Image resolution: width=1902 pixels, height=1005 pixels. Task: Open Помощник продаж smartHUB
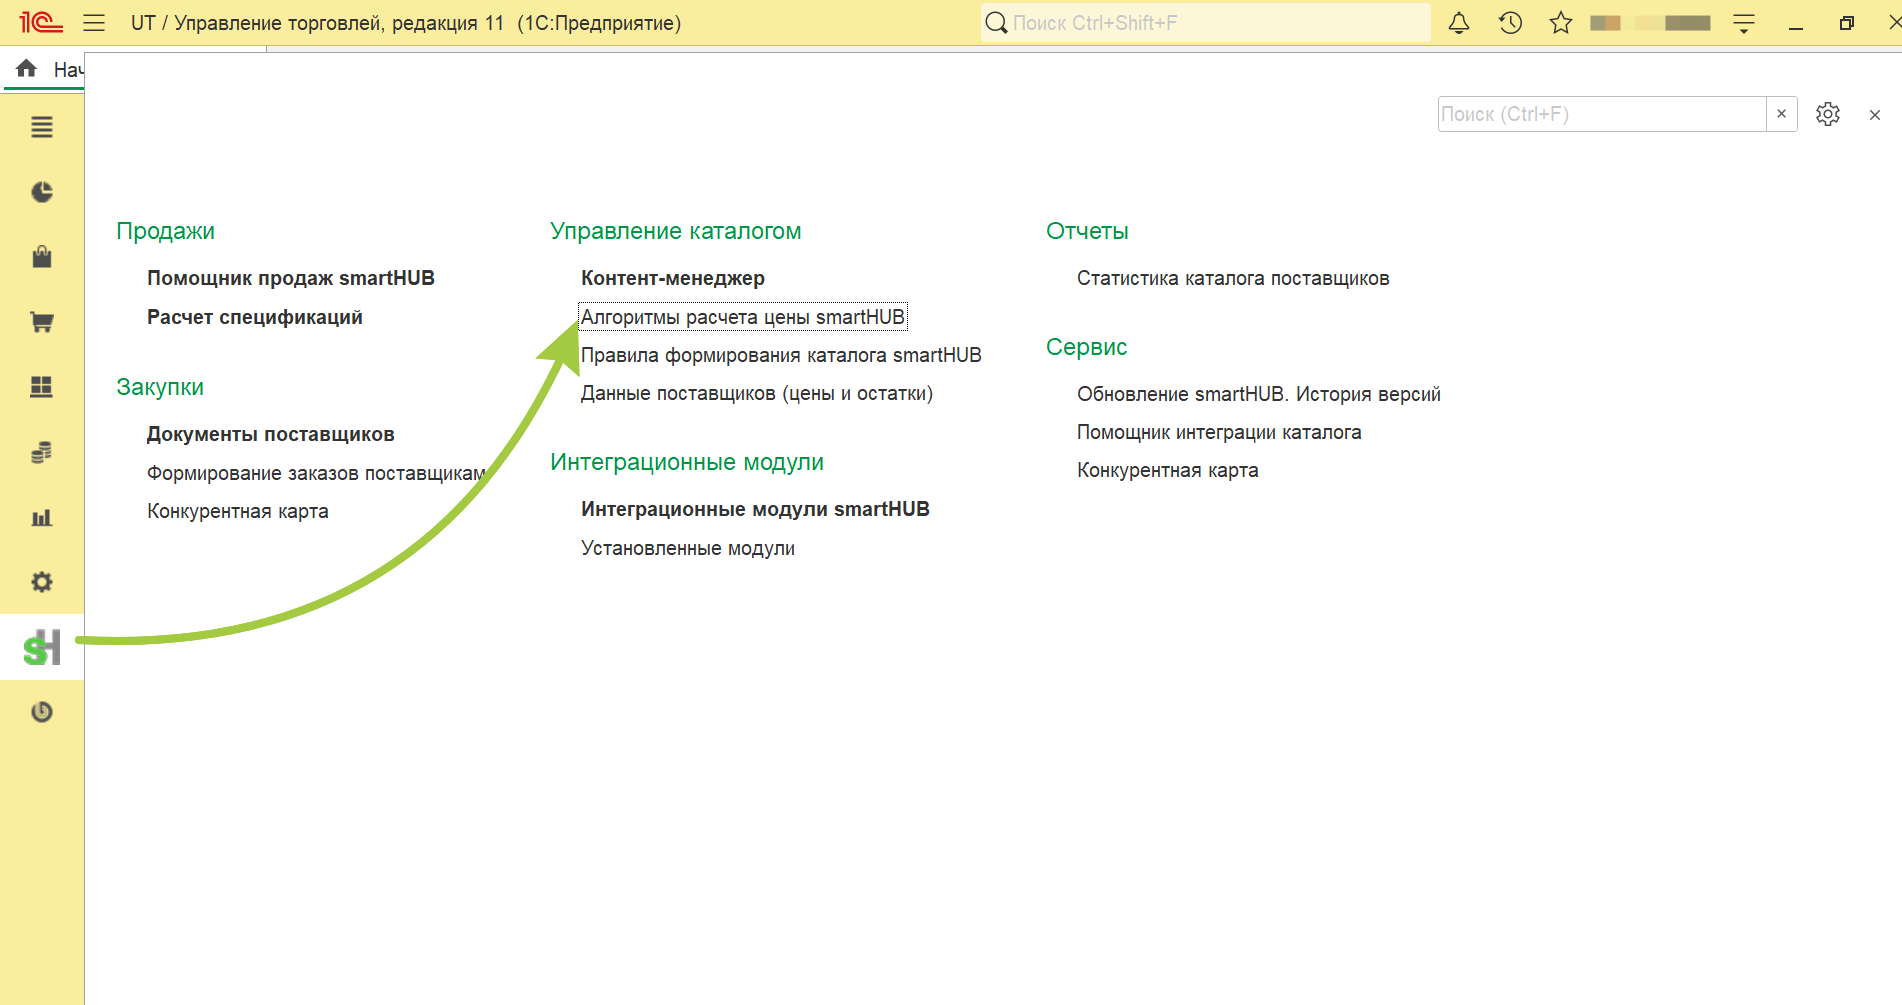[291, 278]
